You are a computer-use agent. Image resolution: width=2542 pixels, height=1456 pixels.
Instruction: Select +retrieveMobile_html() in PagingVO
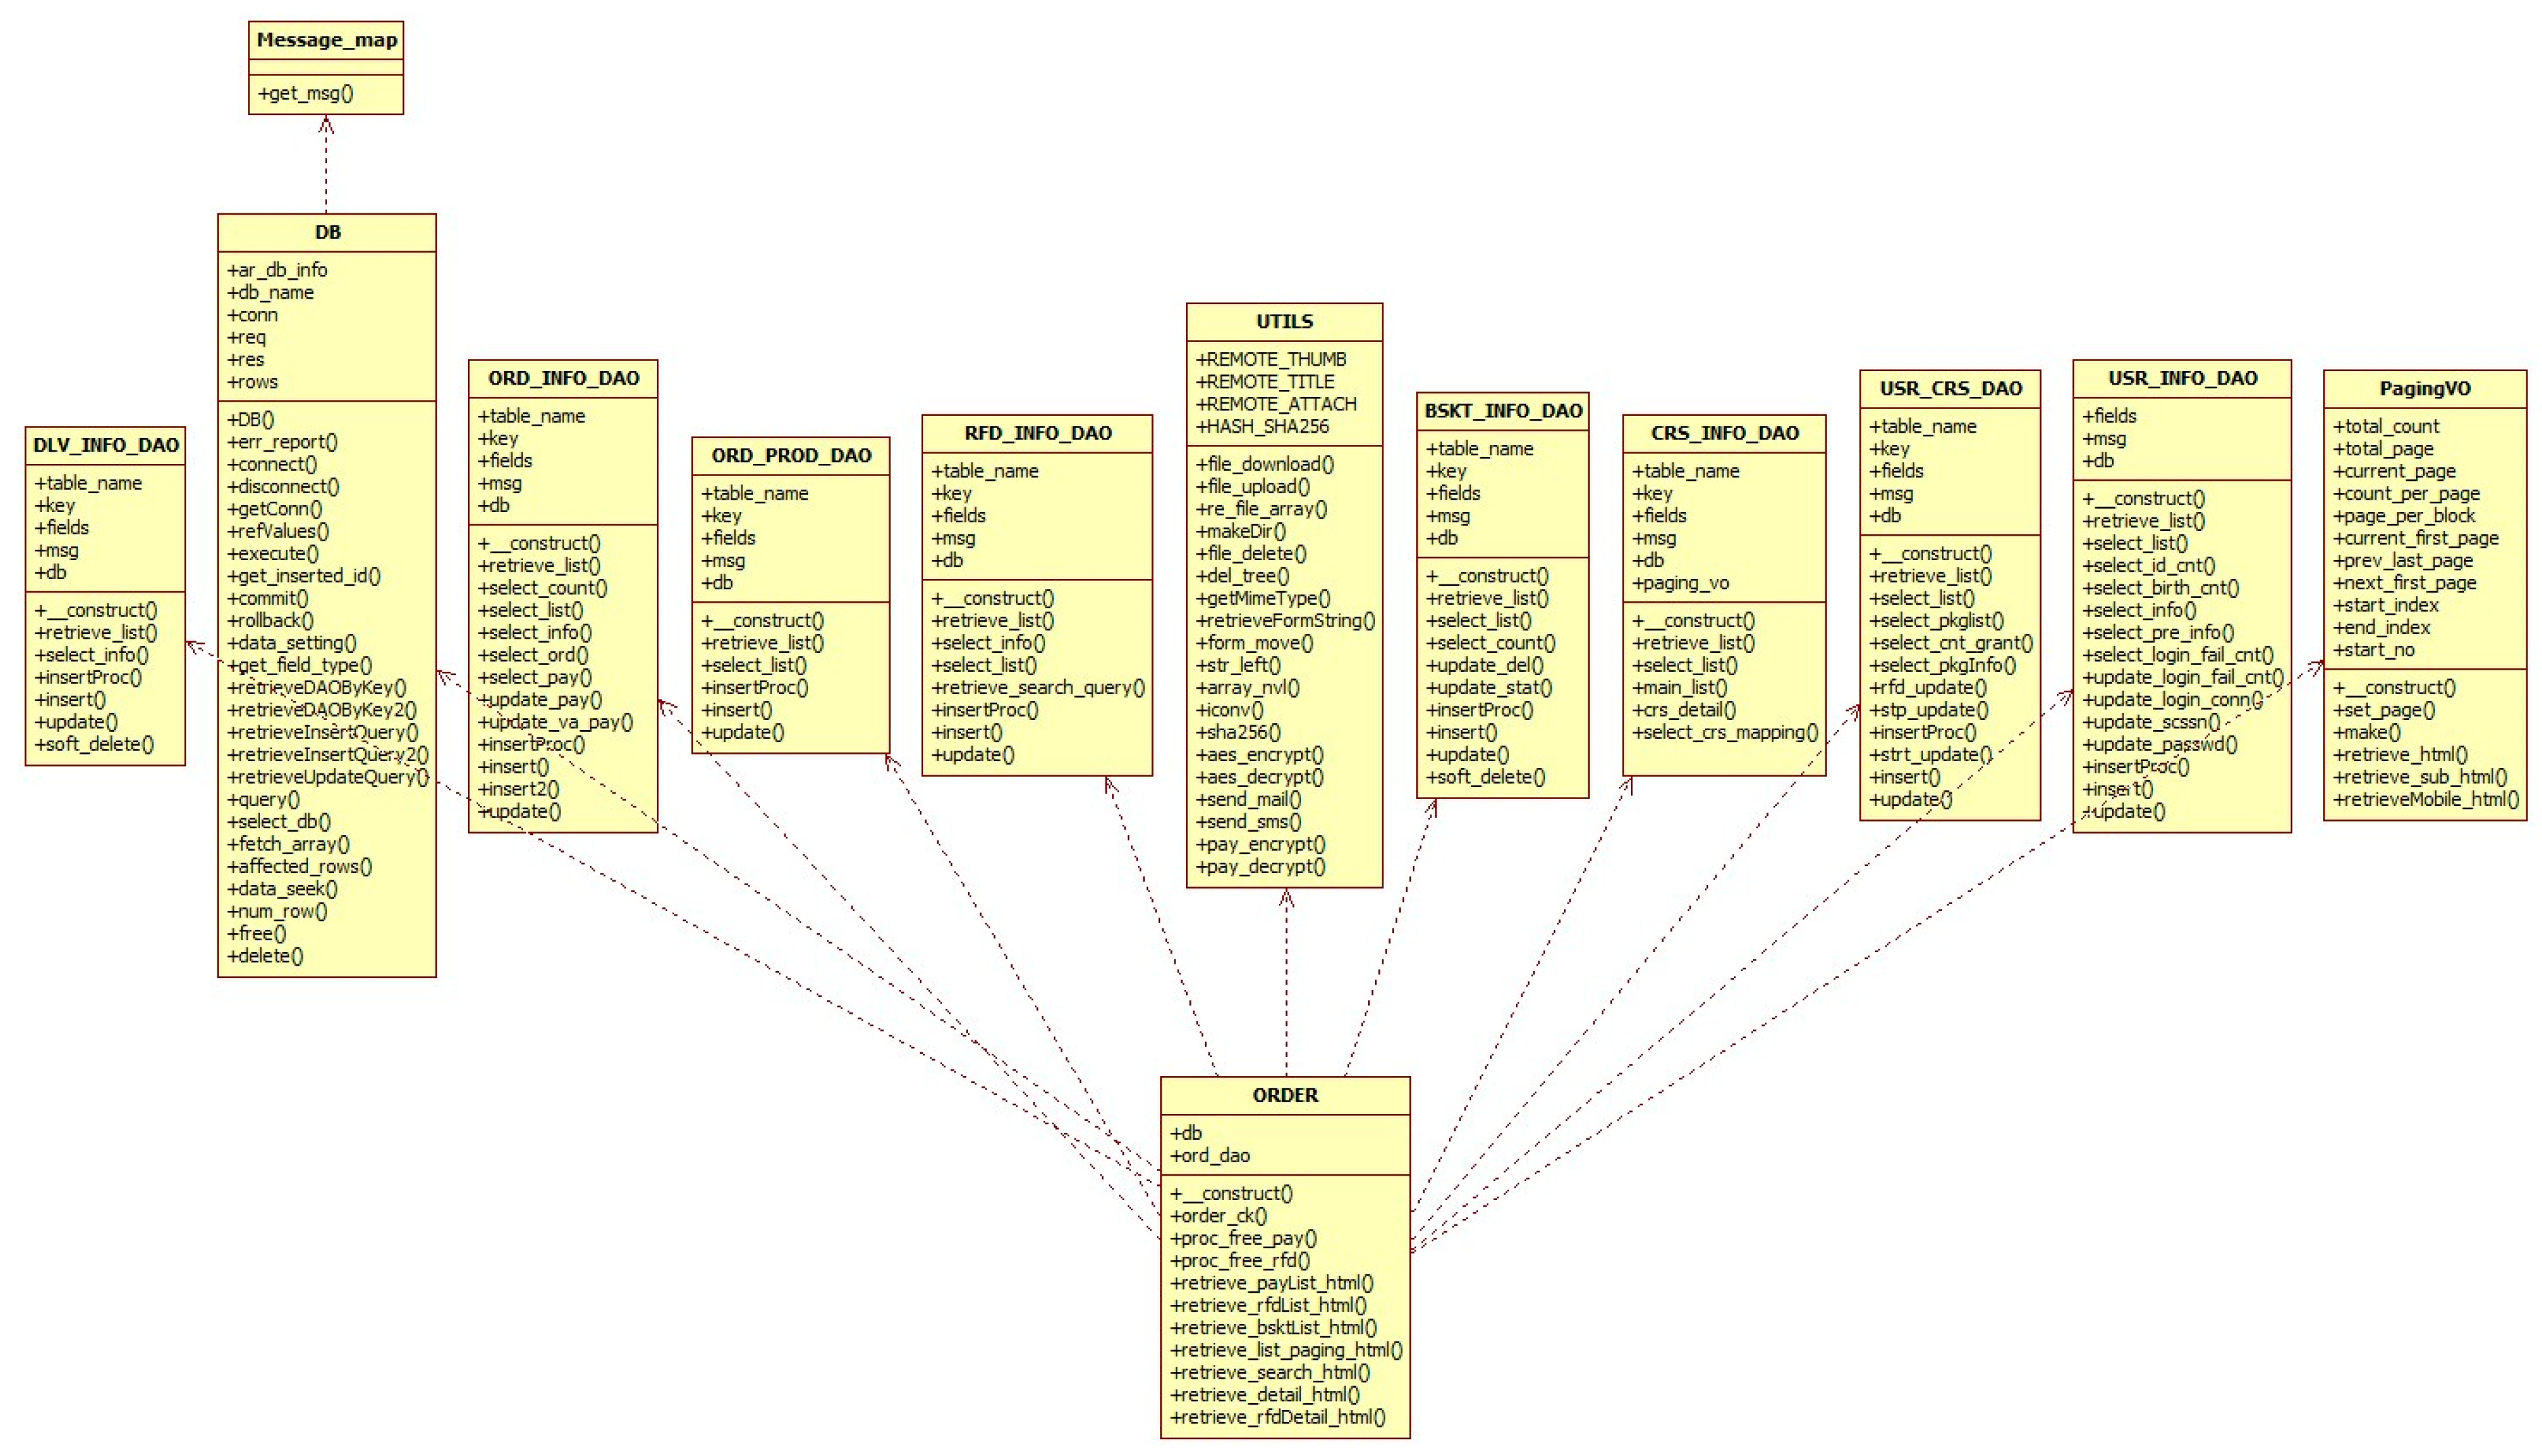tap(2426, 799)
